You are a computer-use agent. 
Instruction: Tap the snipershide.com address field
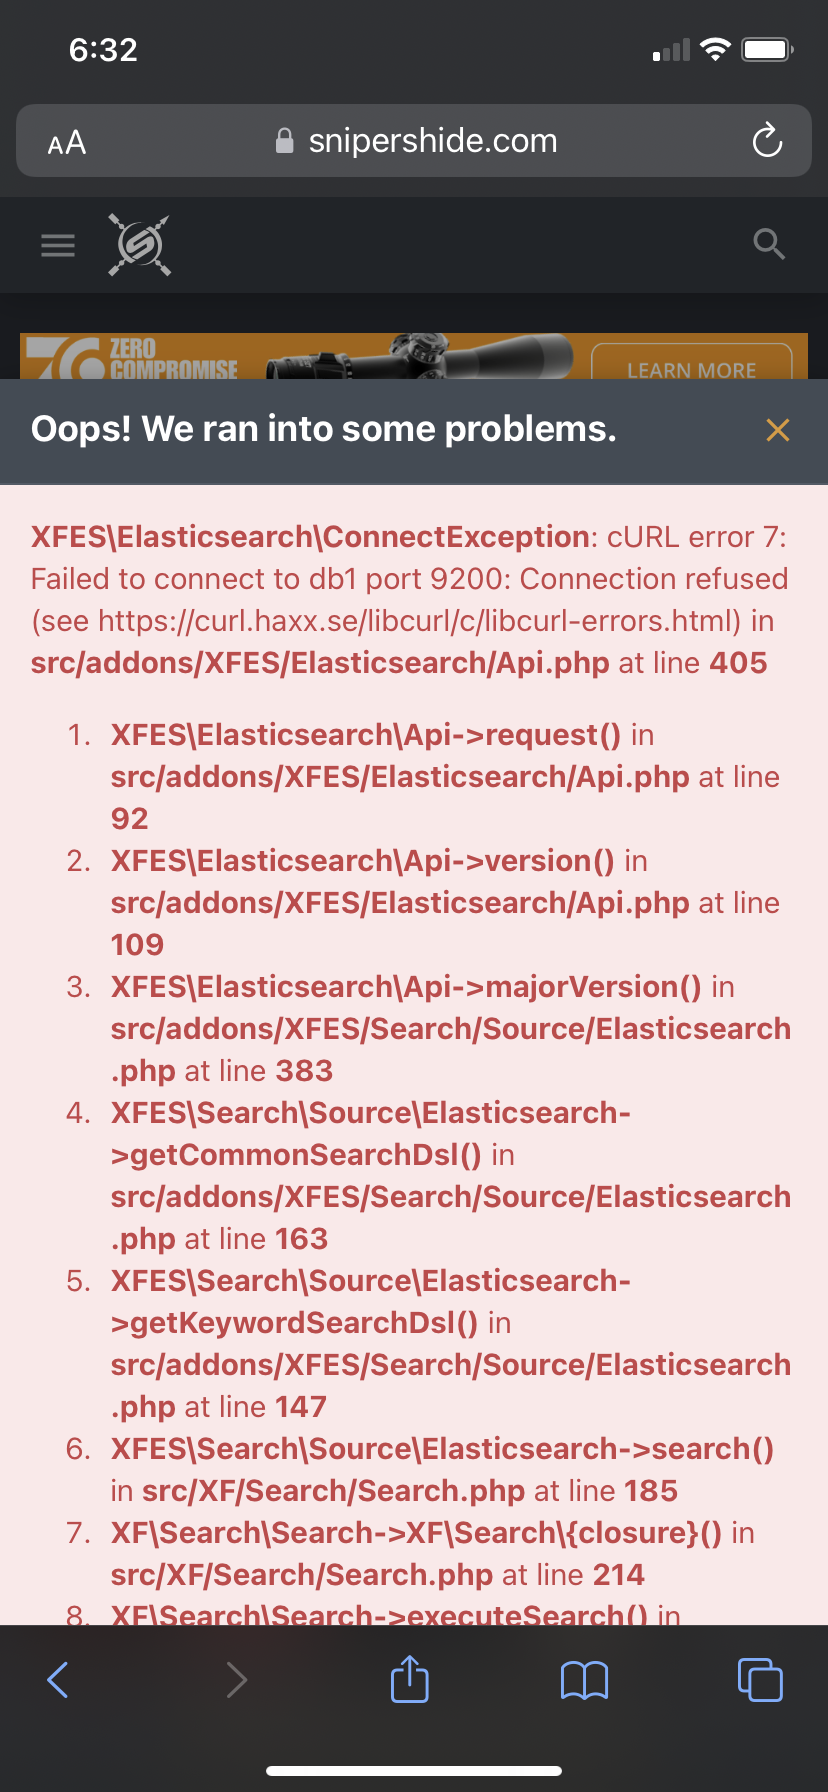click(432, 141)
